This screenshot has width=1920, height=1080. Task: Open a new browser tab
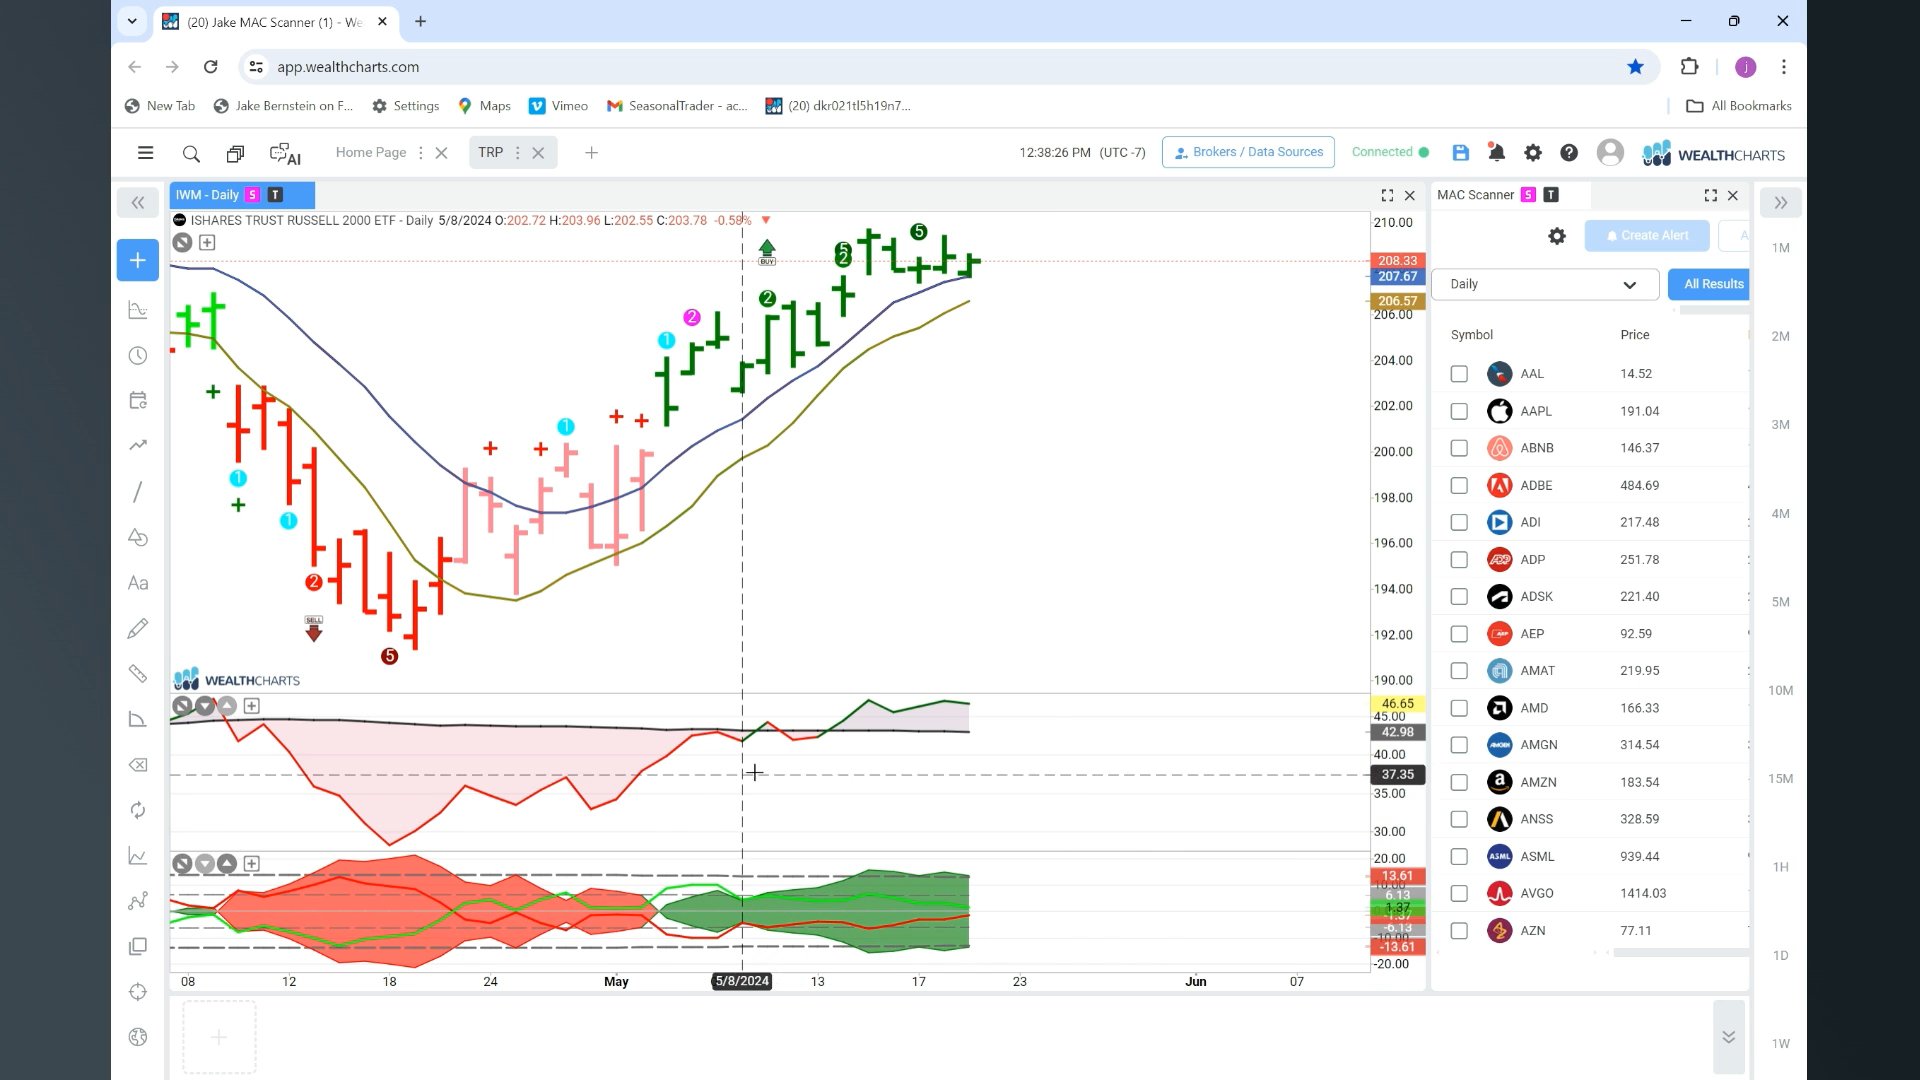pyautogui.click(x=420, y=21)
